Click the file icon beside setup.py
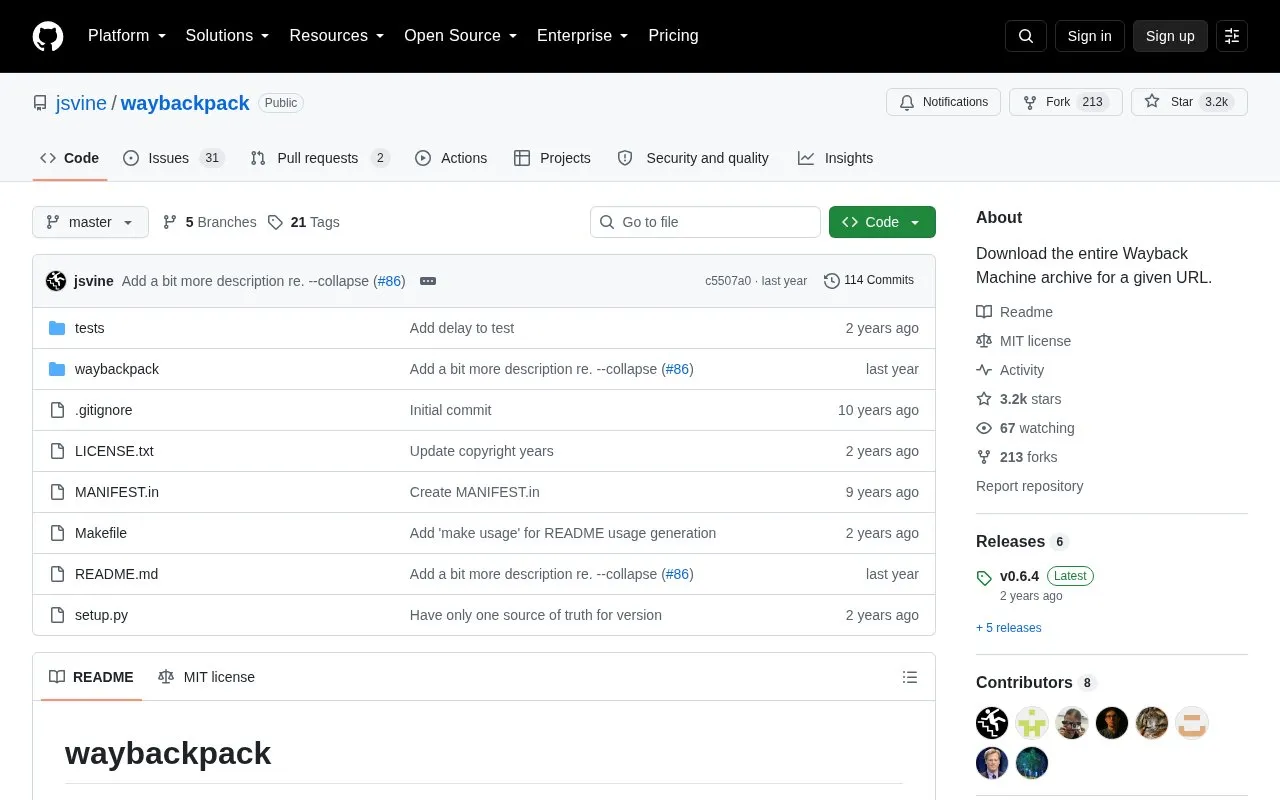Screen dimensions: 1280x800 tap(57, 615)
